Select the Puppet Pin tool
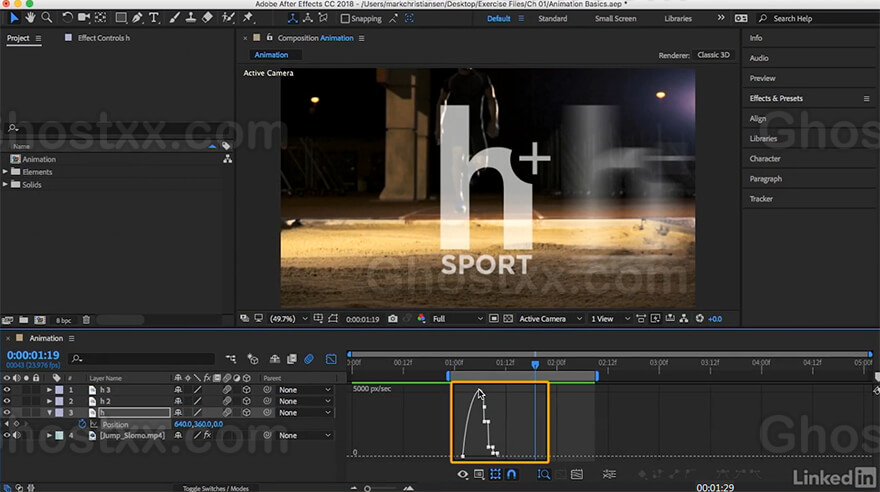 tap(248, 18)
